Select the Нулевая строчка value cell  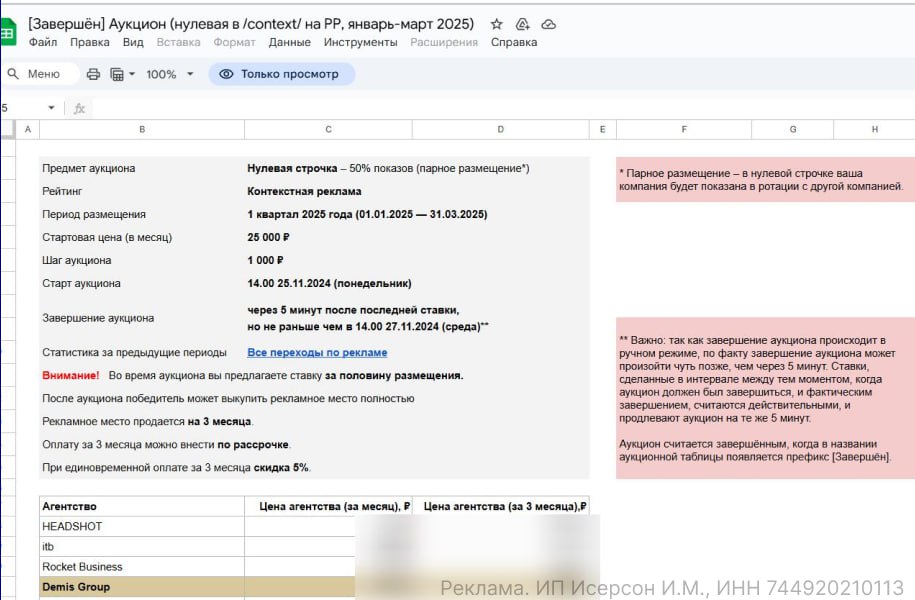coord(388,168)
